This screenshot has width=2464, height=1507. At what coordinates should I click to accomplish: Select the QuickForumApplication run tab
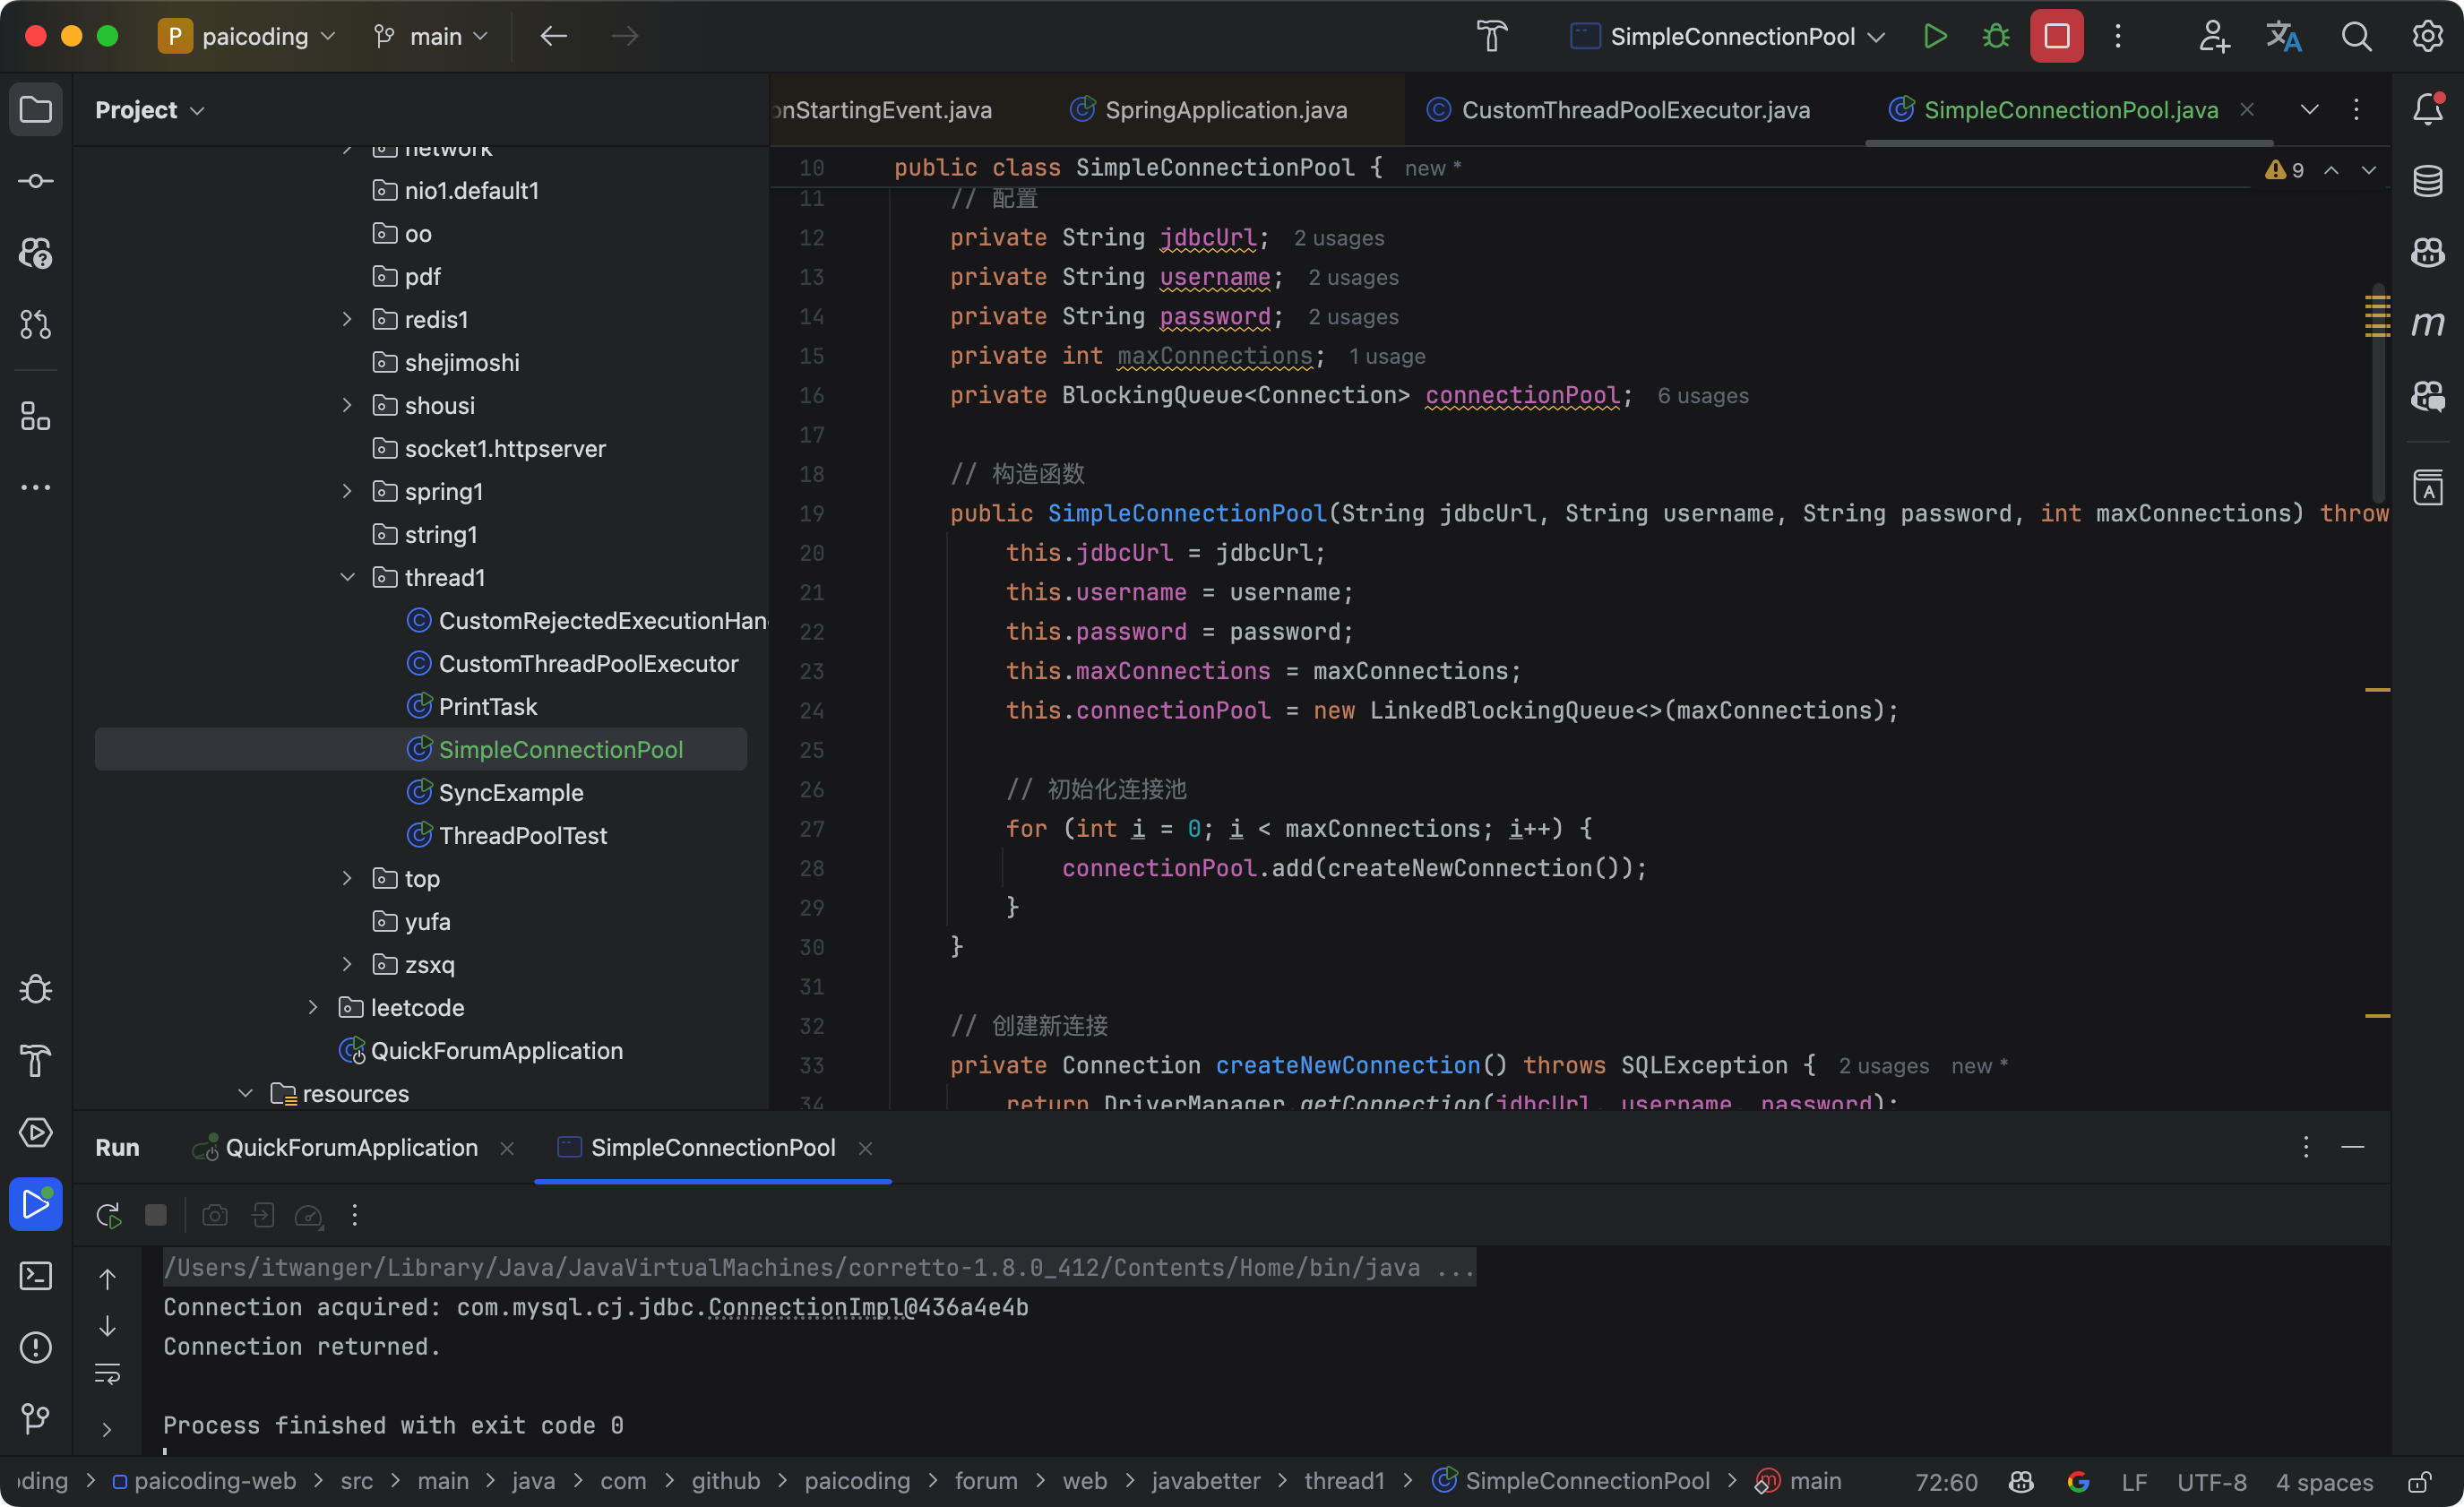pos(351,1147)
